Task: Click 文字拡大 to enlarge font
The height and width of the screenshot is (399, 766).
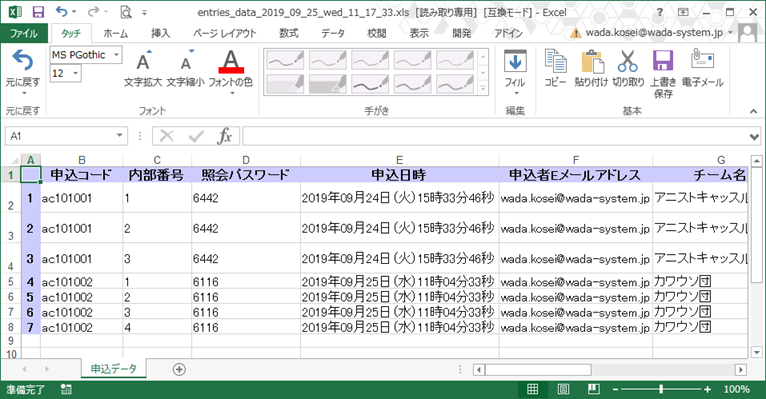Action: coord(143,68)
